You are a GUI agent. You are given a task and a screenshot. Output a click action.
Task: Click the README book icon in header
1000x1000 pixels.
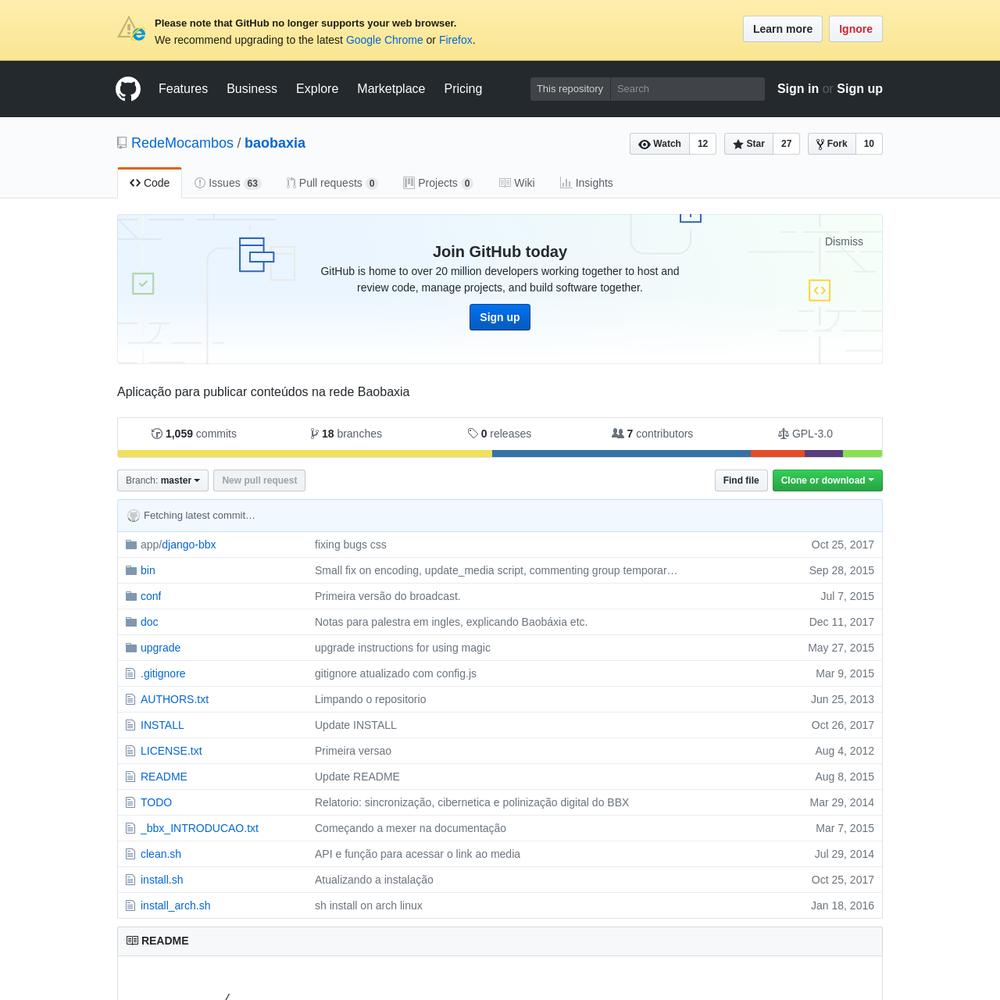[132, 941]
